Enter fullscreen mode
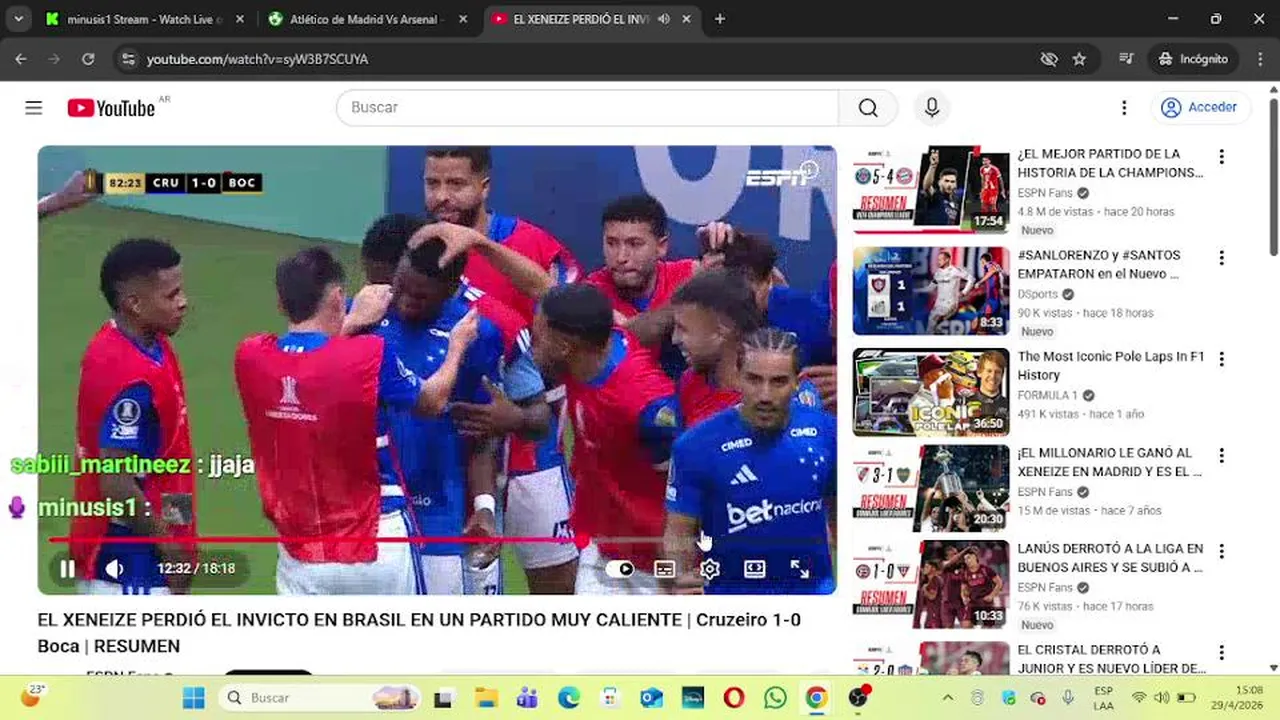The width and height of the screenshot is (1280, 720). click(x=800, y=569)
